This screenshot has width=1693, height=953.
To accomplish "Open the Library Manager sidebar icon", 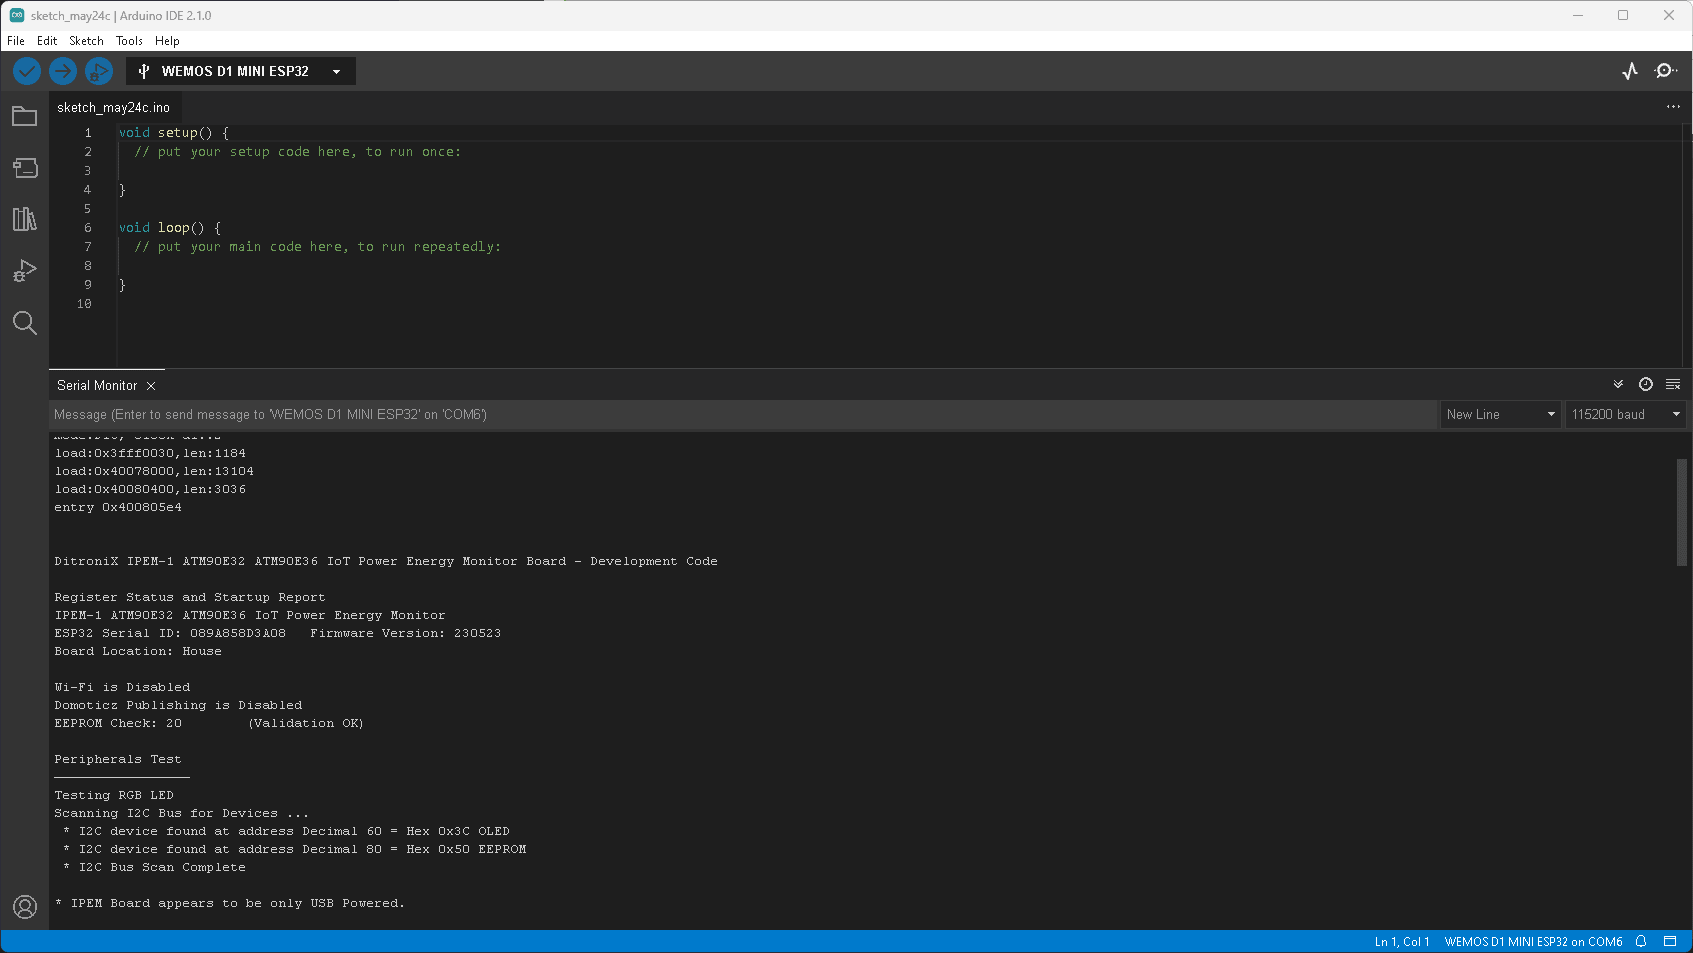I will click(x=25, y=219).
